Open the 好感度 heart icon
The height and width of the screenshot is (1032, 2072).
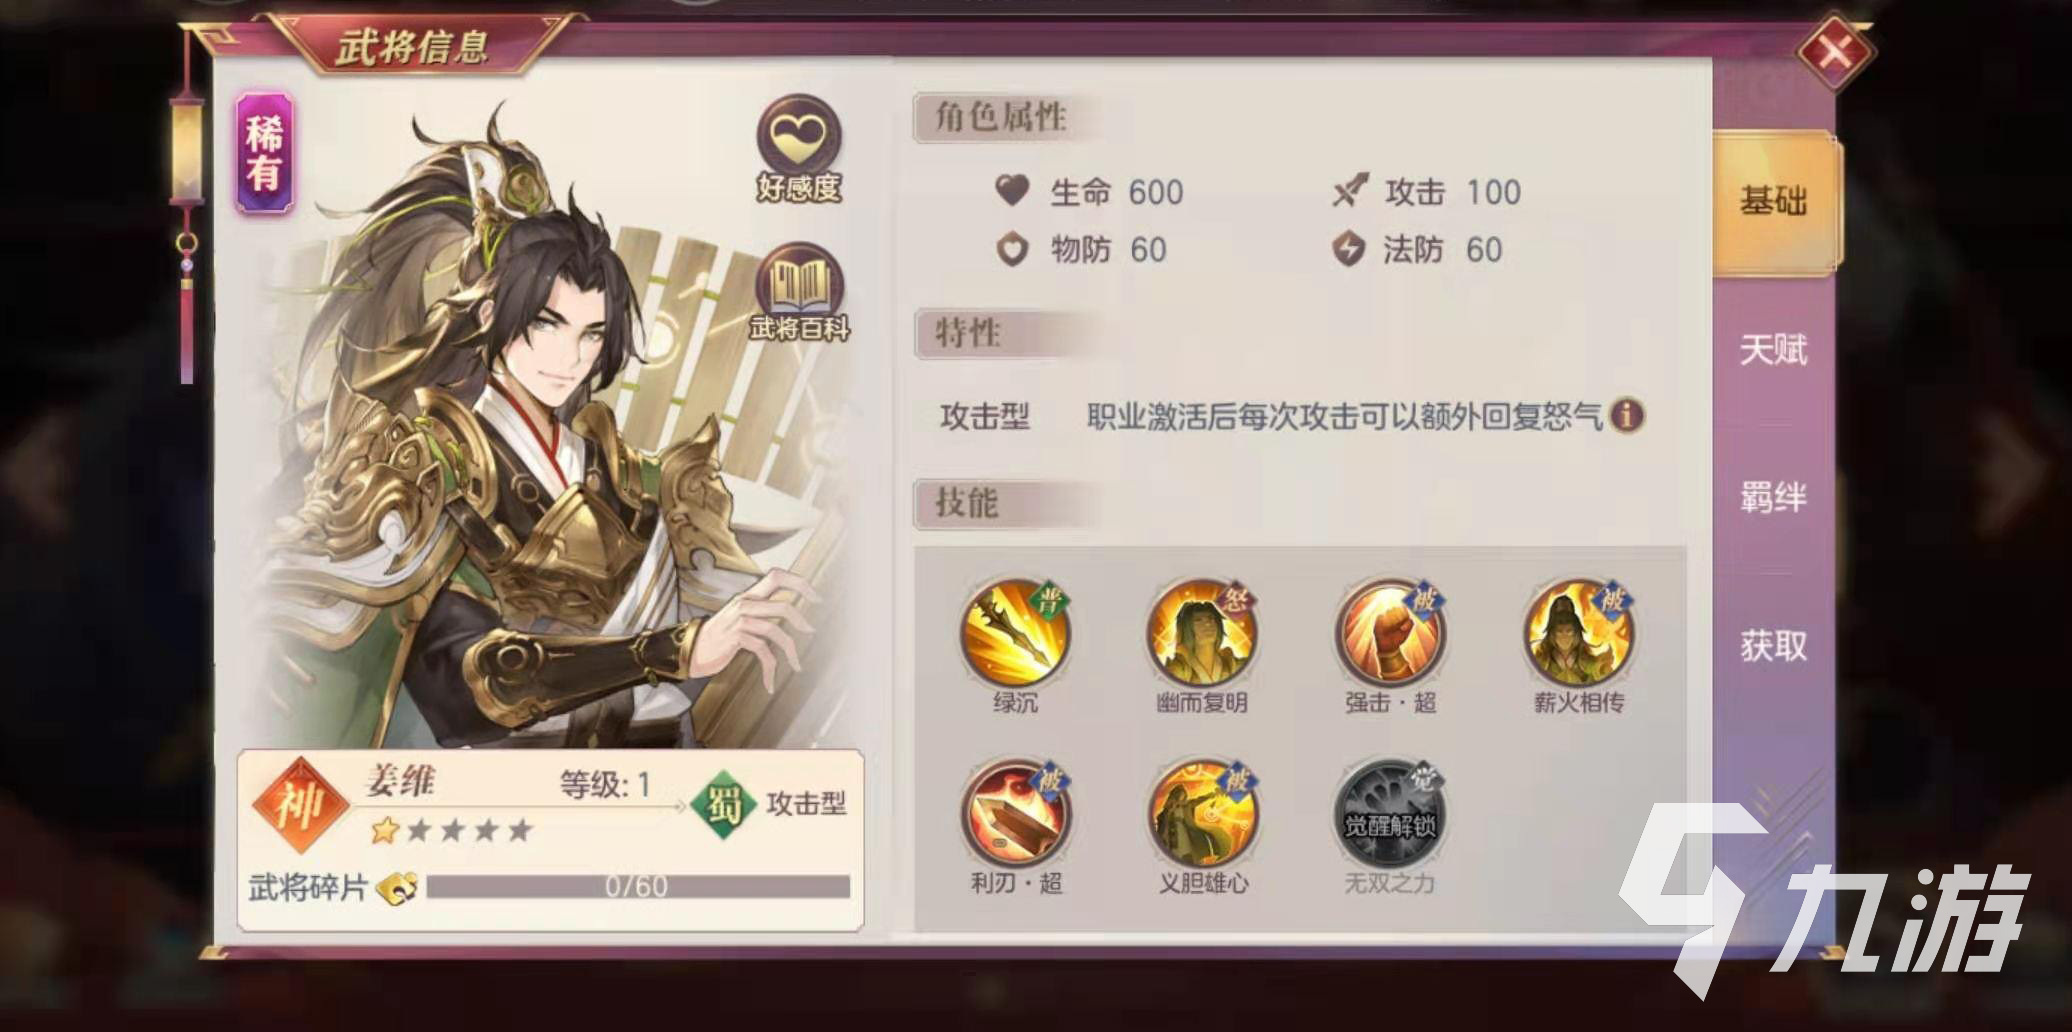798,146
